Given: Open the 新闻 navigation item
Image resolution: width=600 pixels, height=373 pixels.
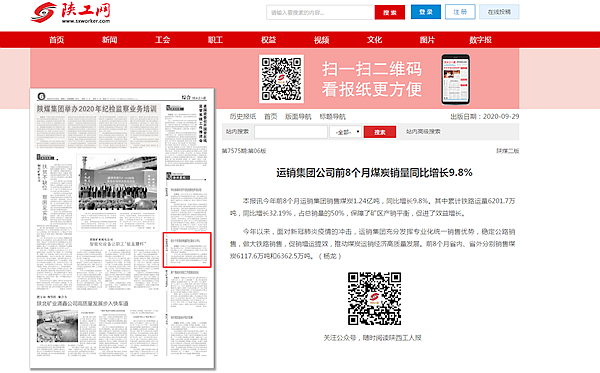Looking at the screenshot, I should [x=109, y=40].
